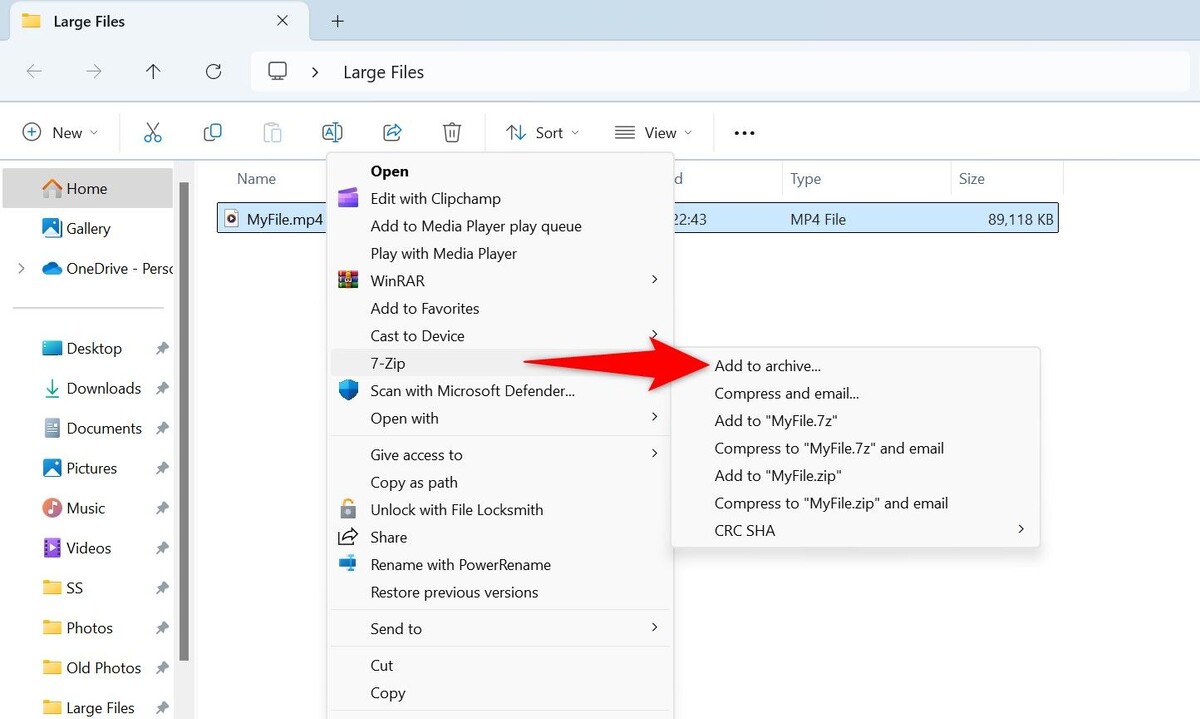Viewport: 1200px width, 719px height.
Task: Click the OneDrive cloud icon
Action: click(52, 268)
